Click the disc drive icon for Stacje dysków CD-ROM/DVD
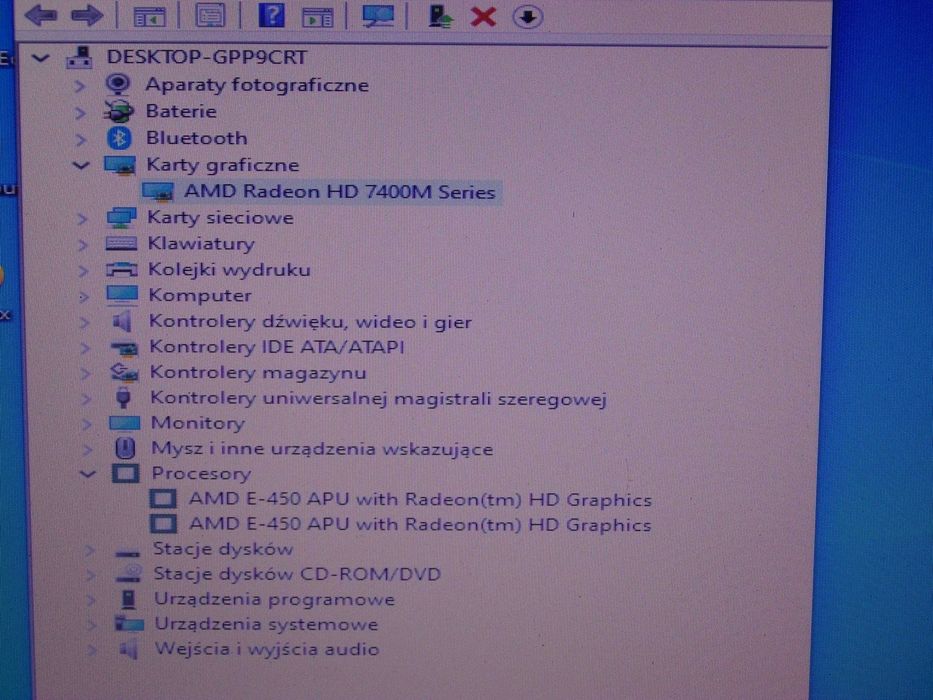This screenshot has width=933, height=700. (x=129, y=574)
